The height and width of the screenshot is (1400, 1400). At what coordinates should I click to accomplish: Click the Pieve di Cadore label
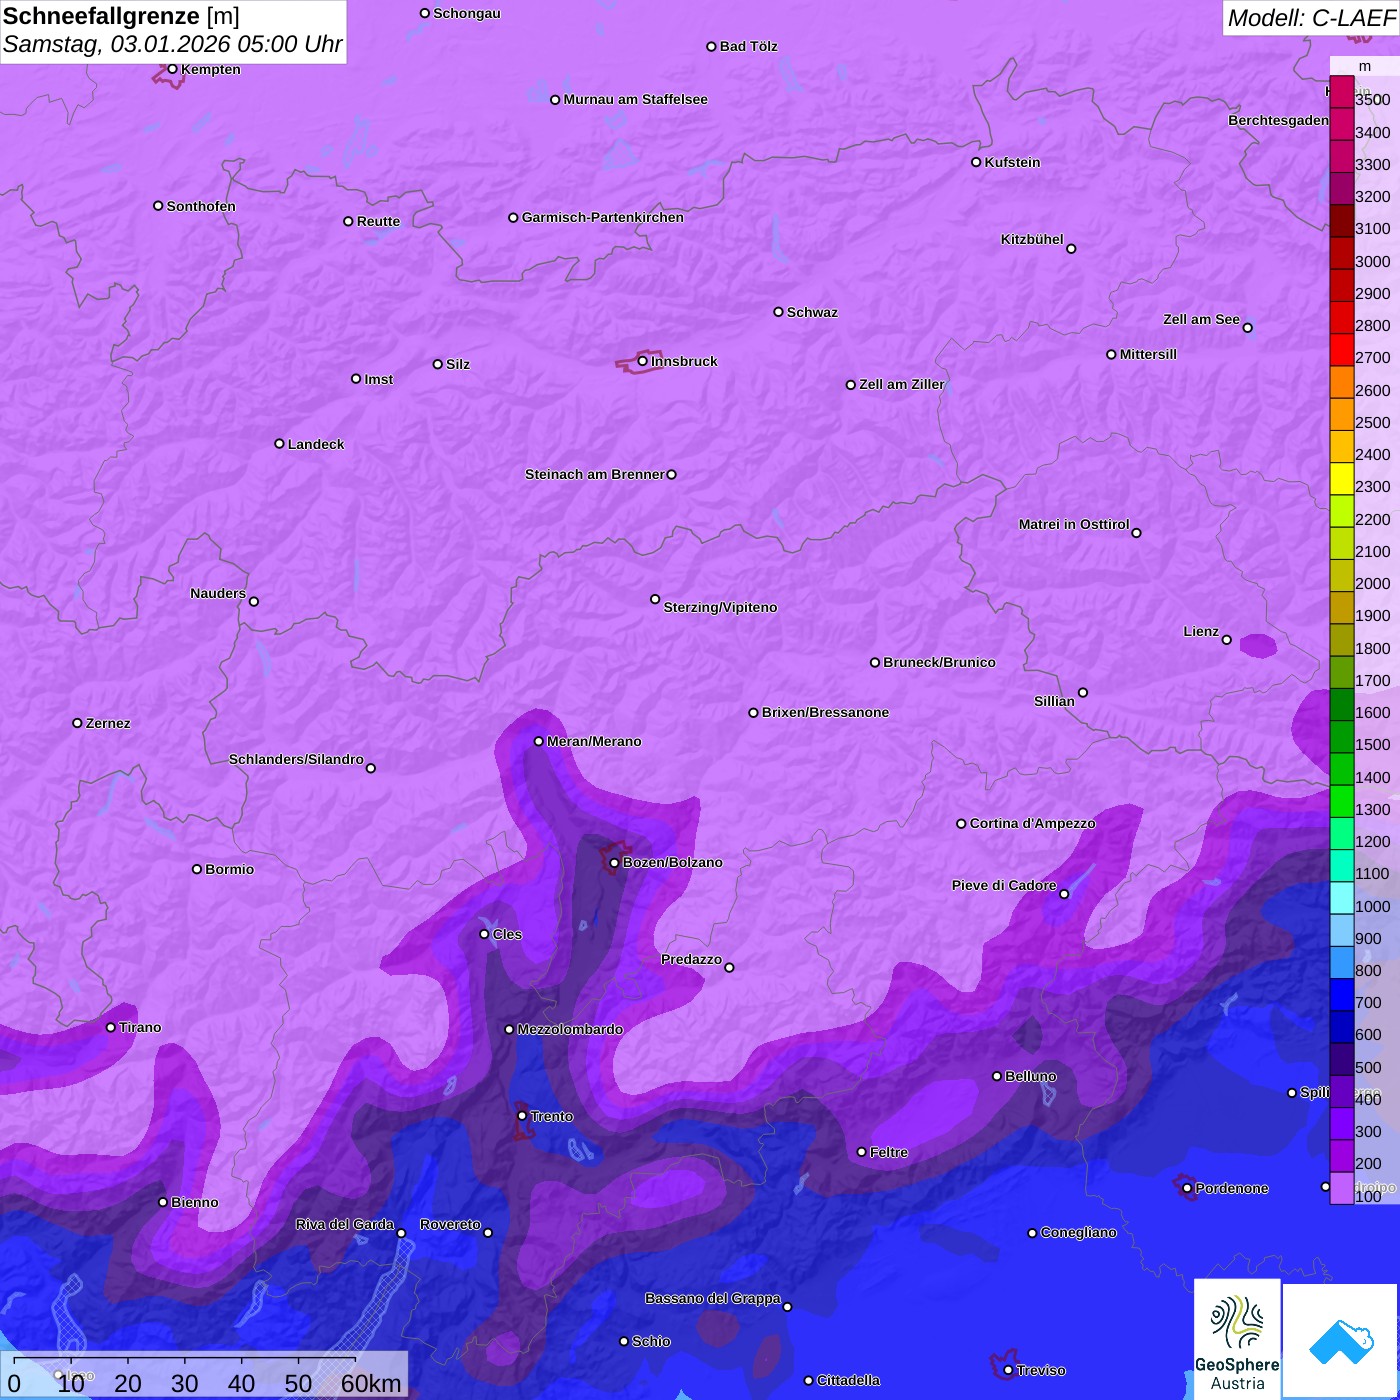tap(1004, 885)
